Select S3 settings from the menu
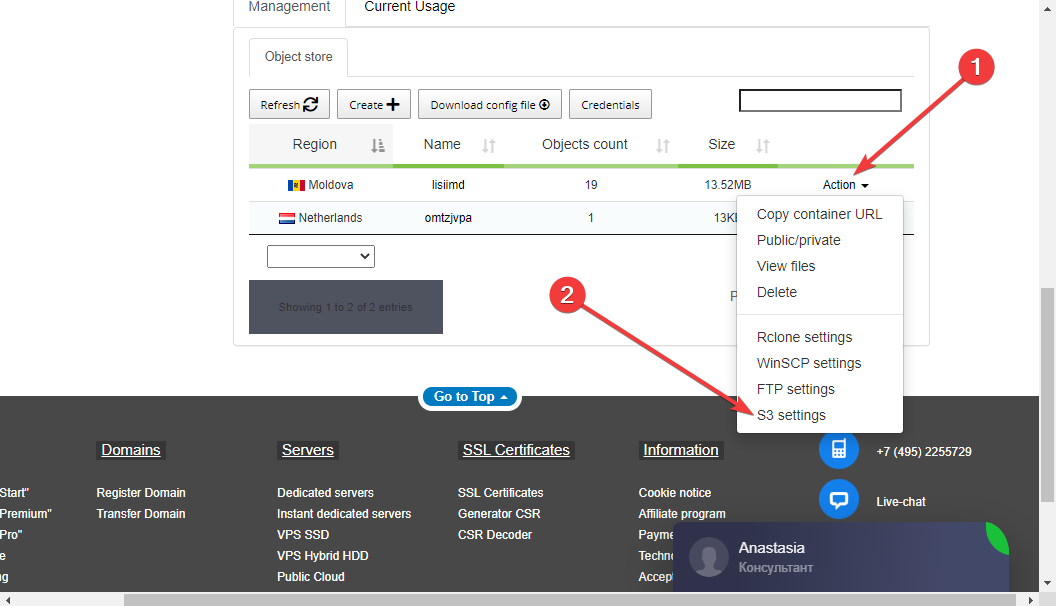 (x=791, y=415)
